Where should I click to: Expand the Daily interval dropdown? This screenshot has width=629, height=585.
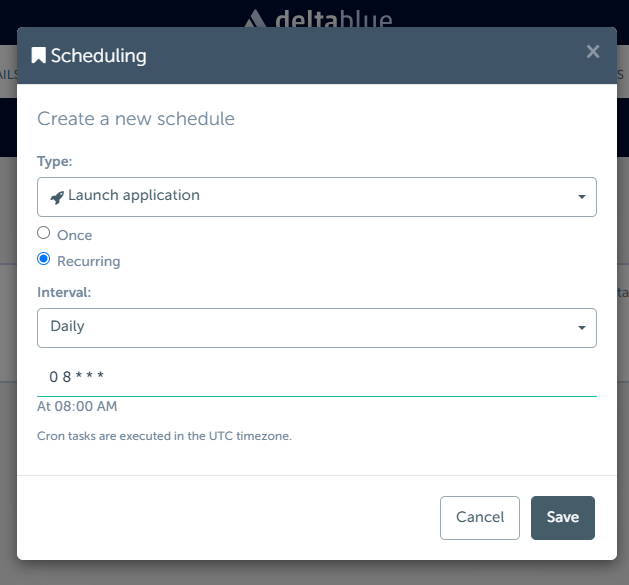(x=316, y=327)
